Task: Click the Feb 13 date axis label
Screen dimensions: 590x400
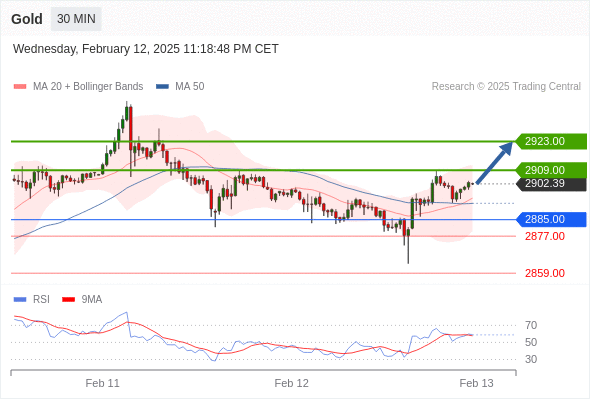Action: click(476, 383)
